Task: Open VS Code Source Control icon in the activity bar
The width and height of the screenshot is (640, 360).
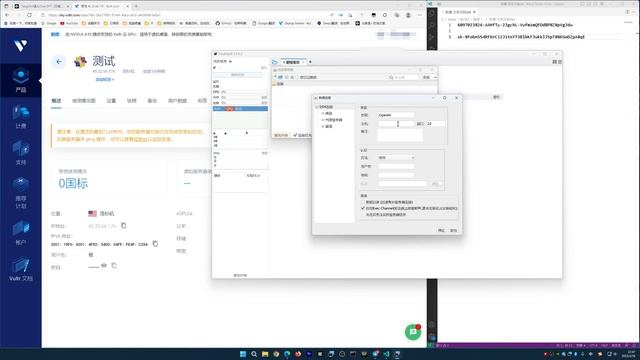Action: pyautogui.click(x=432, y=37)
